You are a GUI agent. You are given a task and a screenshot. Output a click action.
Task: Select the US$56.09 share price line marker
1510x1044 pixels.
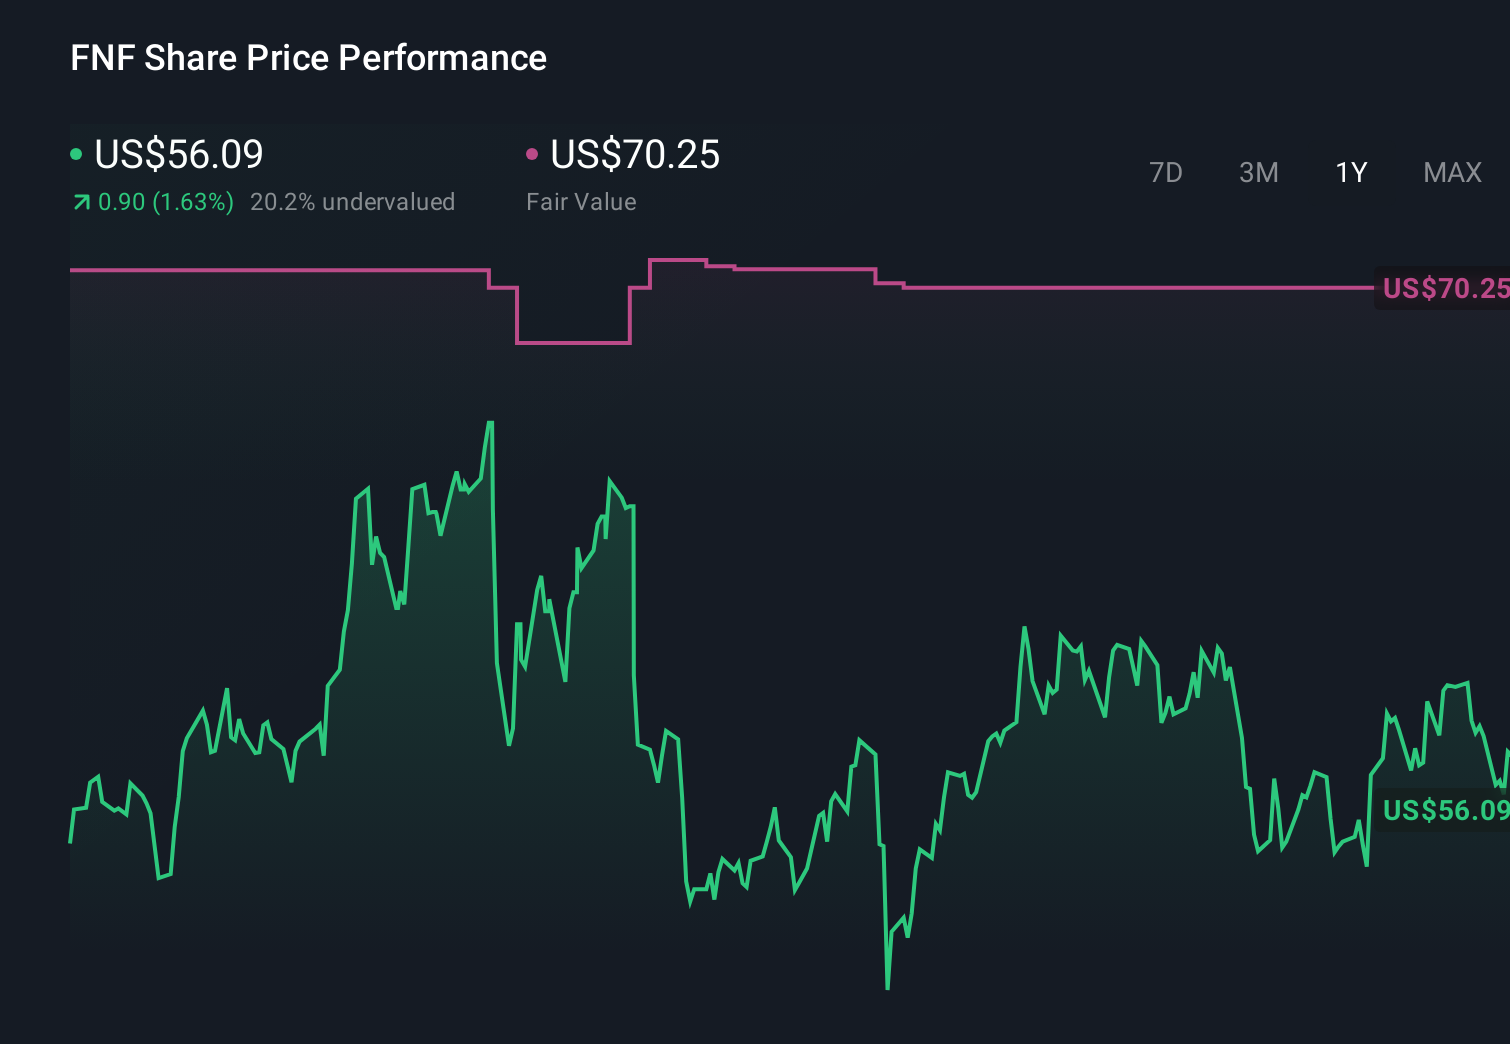point(1438,811)
